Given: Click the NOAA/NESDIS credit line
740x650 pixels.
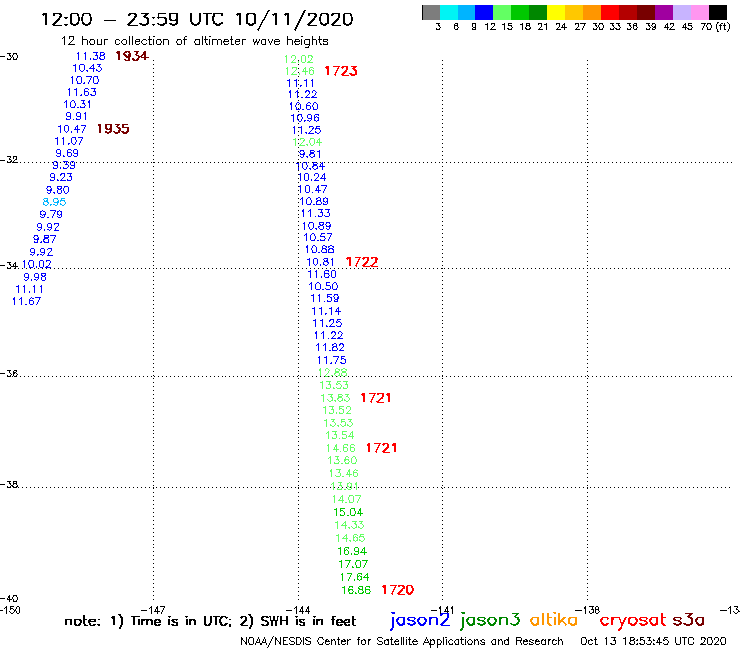Looking at the screenshot, I should point(402,642).
